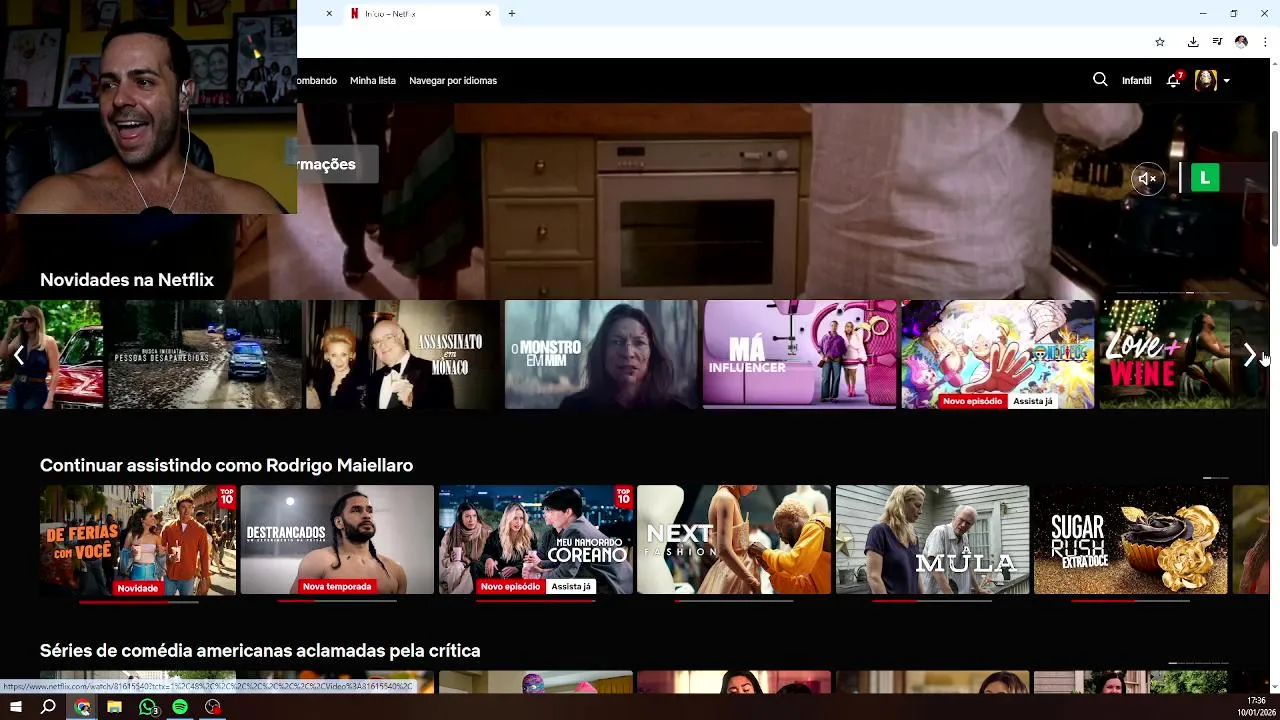Open 'Séries de comédia americanas aclamadas' title
1280x720 pixels.
260,651
